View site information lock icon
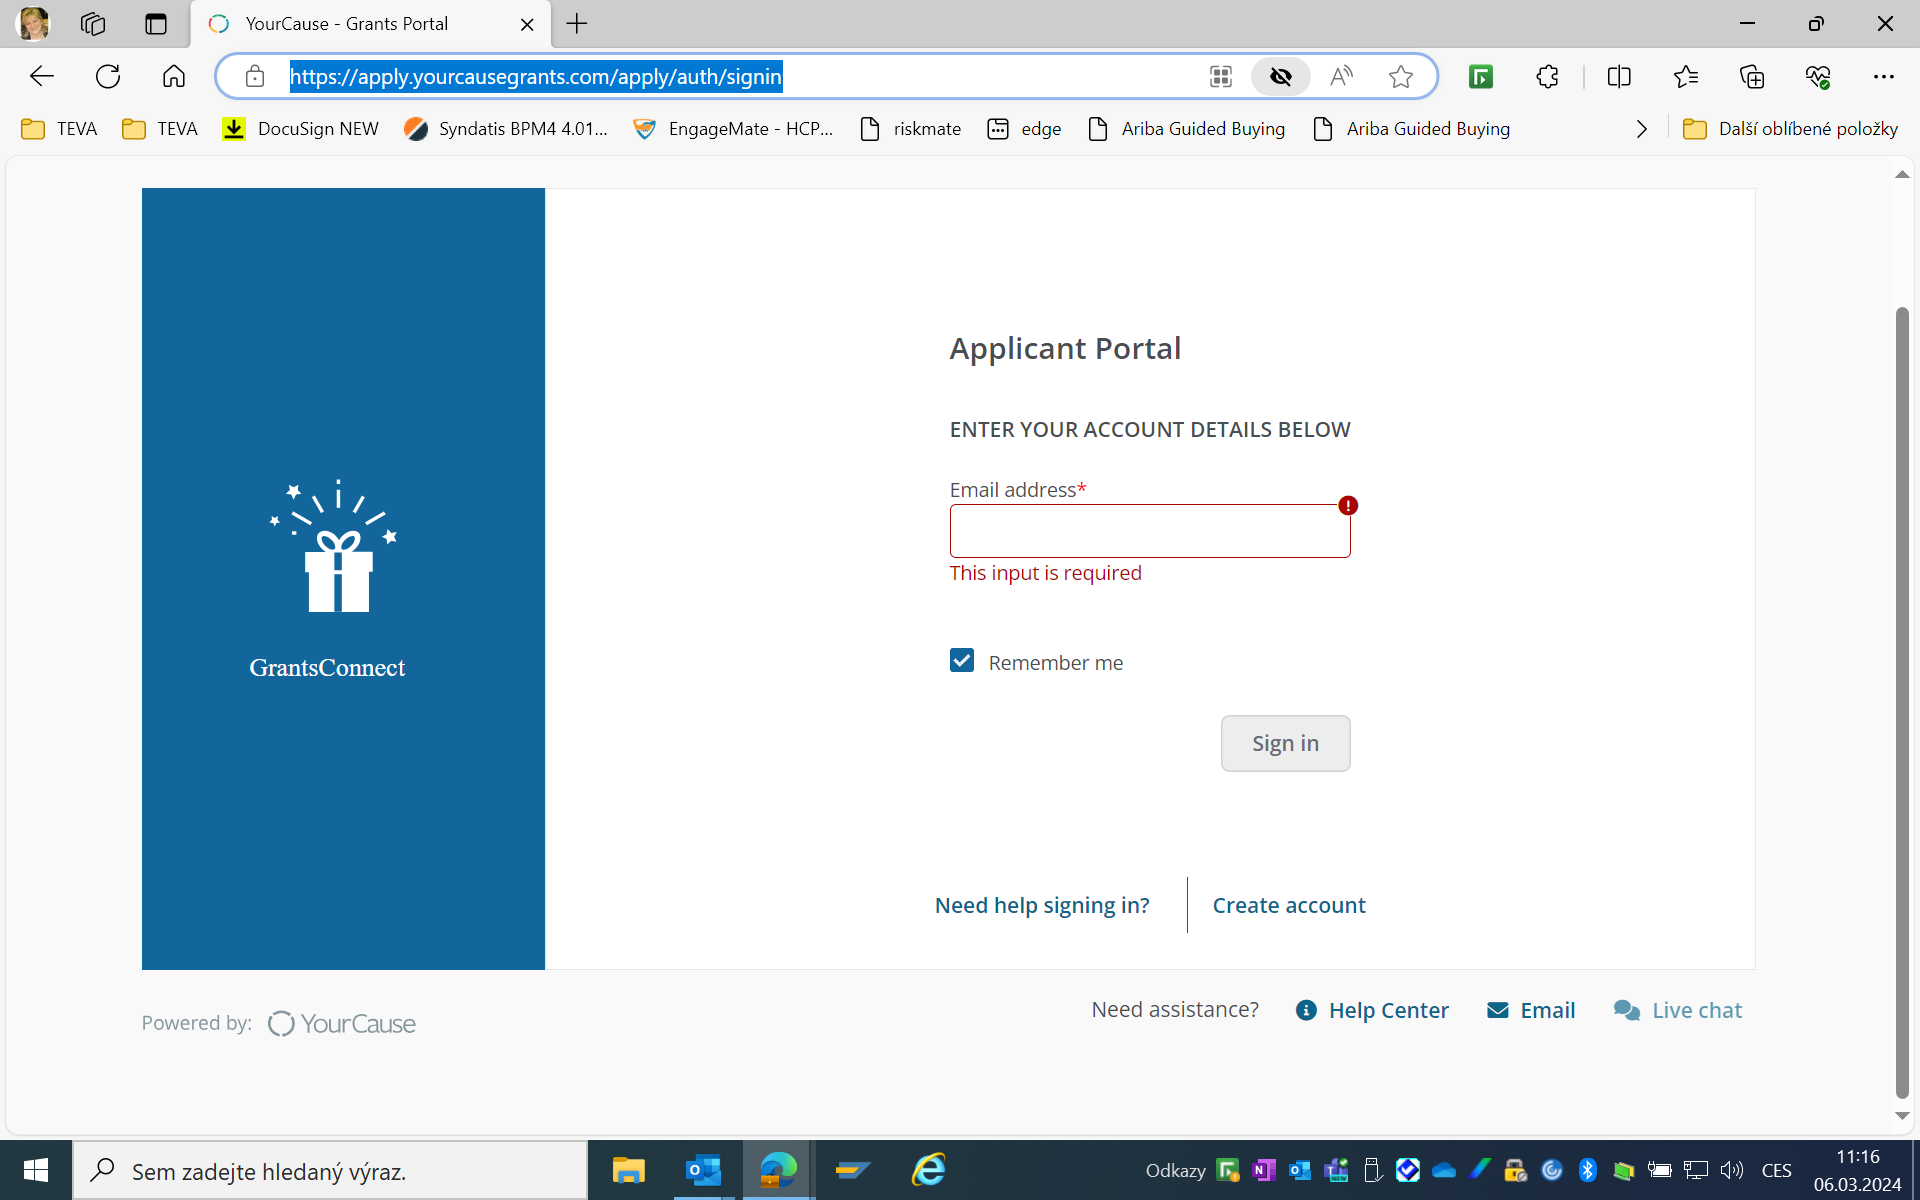1920x1200 pixels. 255,77
